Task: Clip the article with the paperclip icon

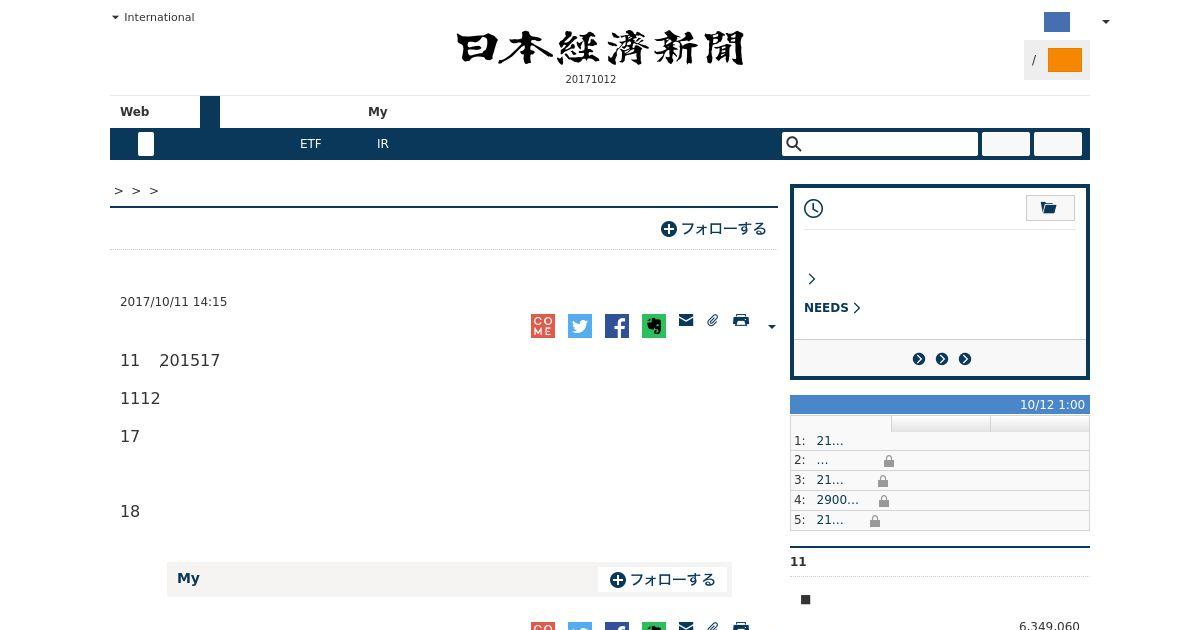Action: coord(713,320)
